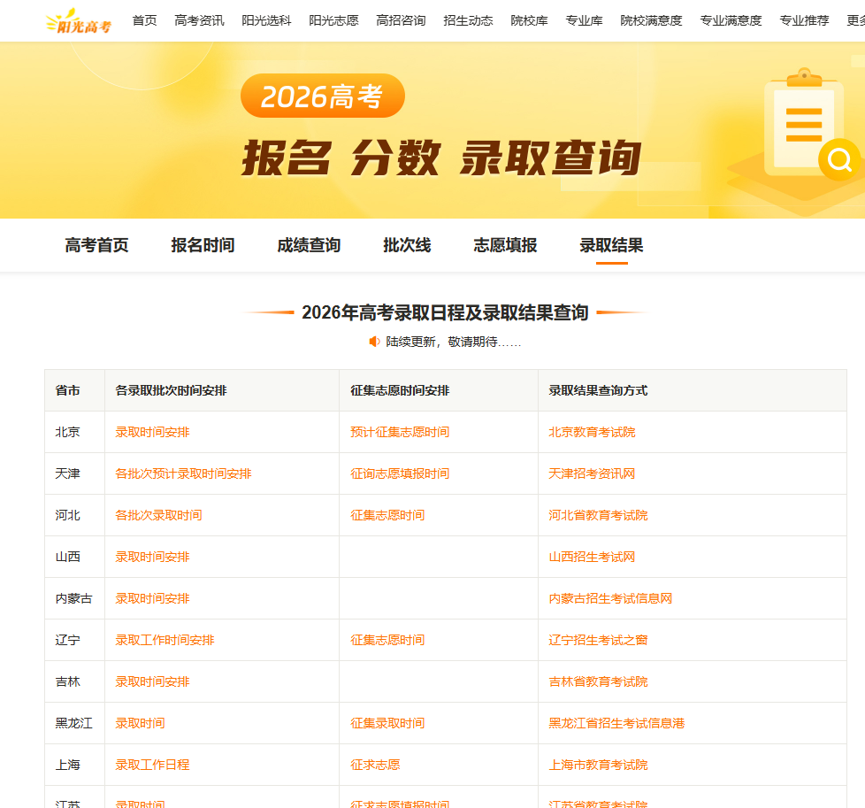Switch to the 成绩查询 tab
This screenshot has width=865, height=808.
coord(309,245)
